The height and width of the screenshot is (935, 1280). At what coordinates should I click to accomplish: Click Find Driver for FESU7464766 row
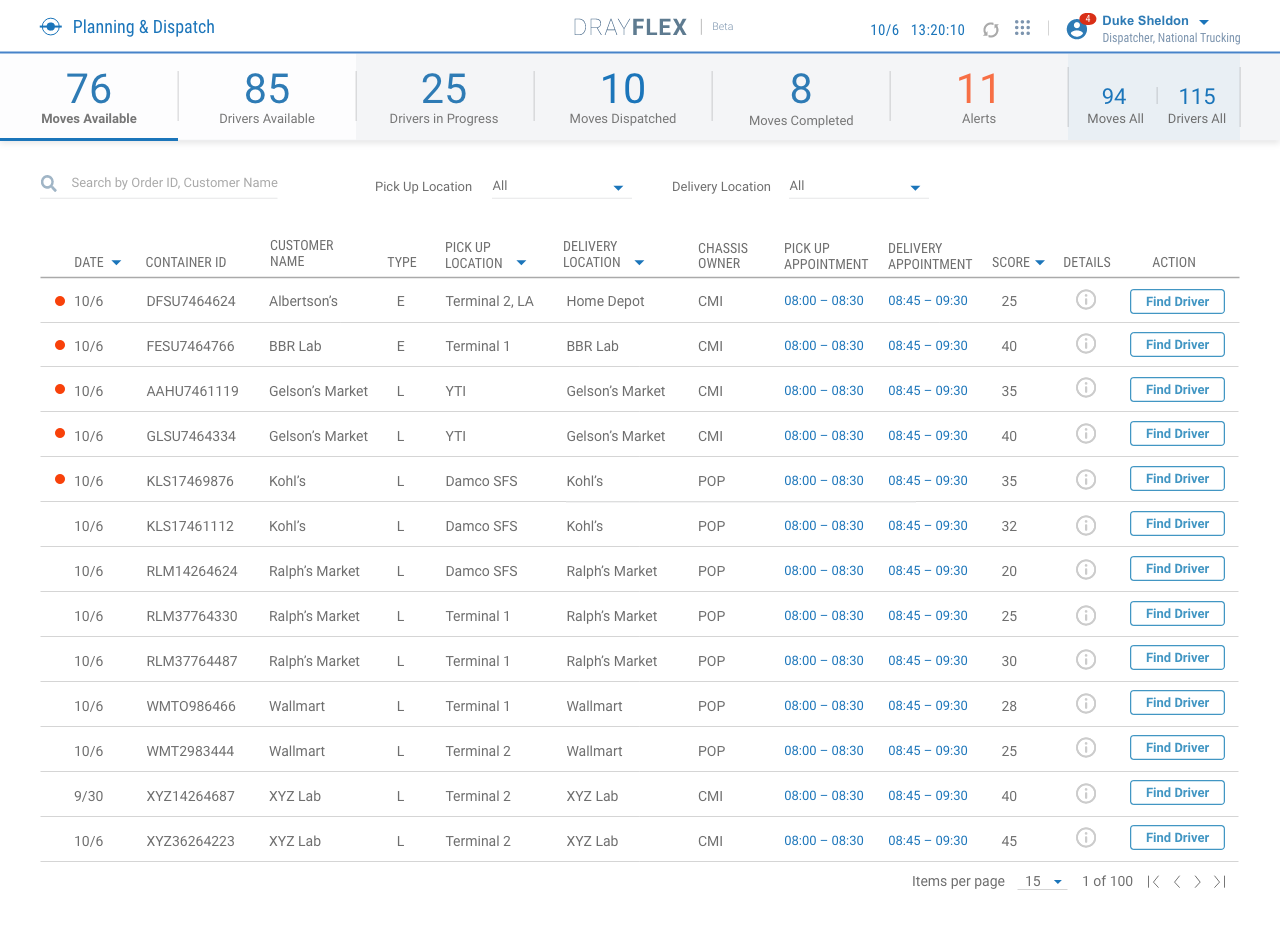click(x=1177, y=345)
